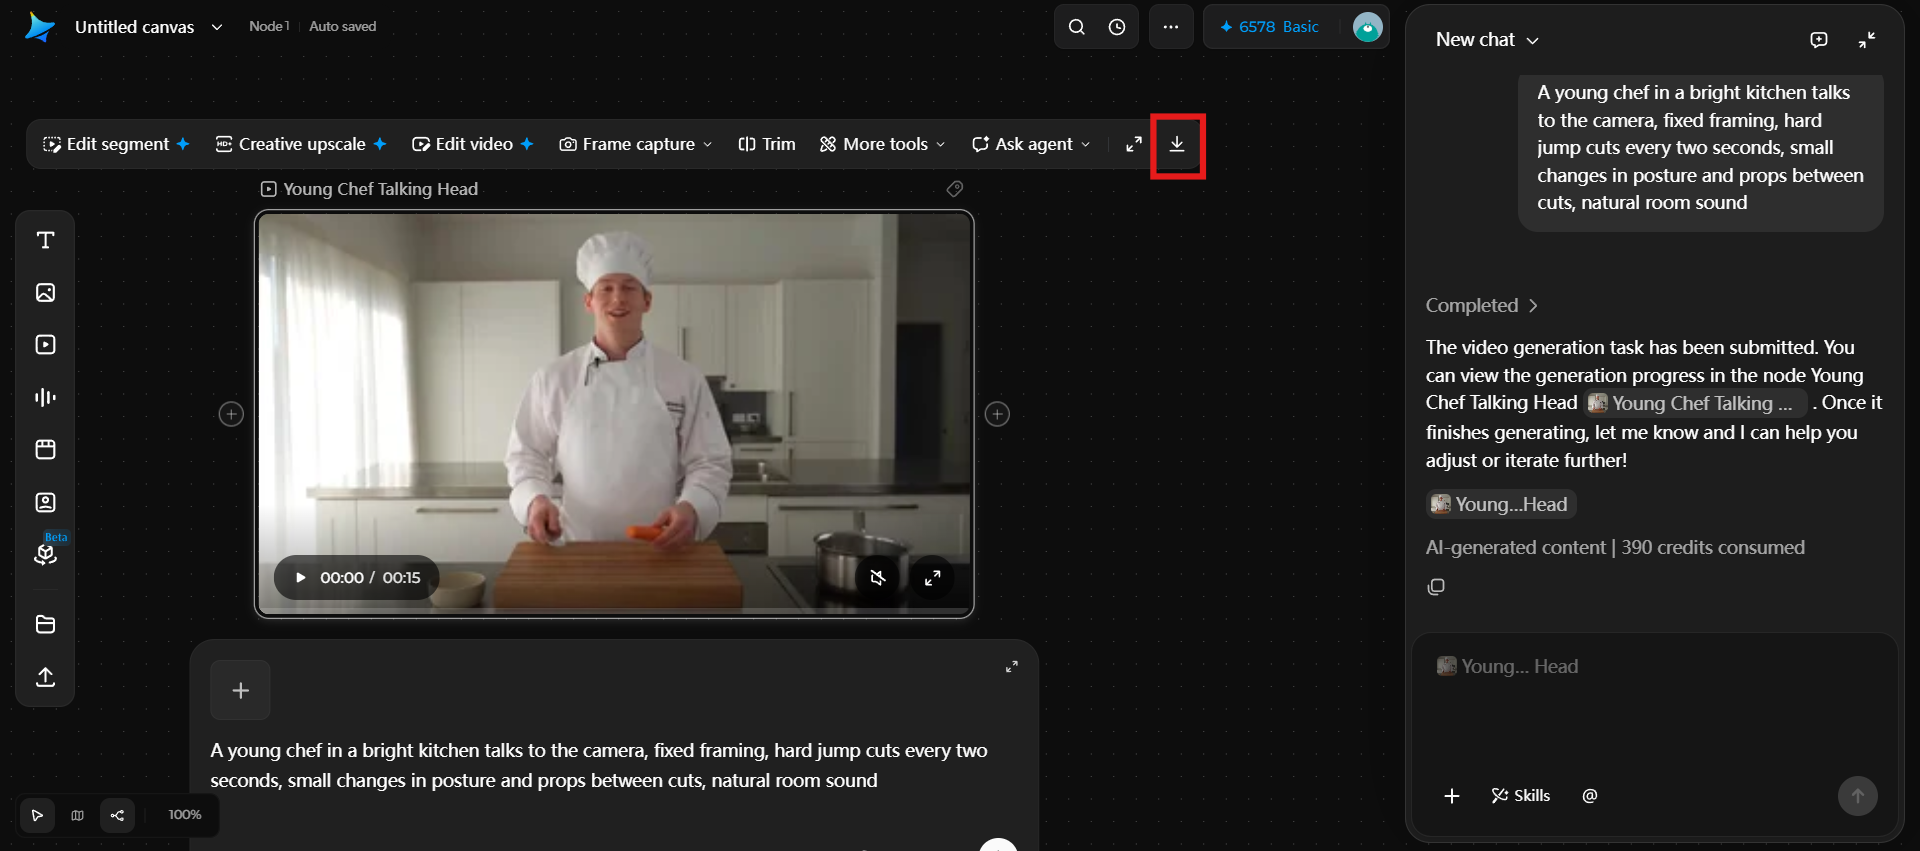Click Edit segment in the toolbar
The image size is (1920, 851).
116,144
